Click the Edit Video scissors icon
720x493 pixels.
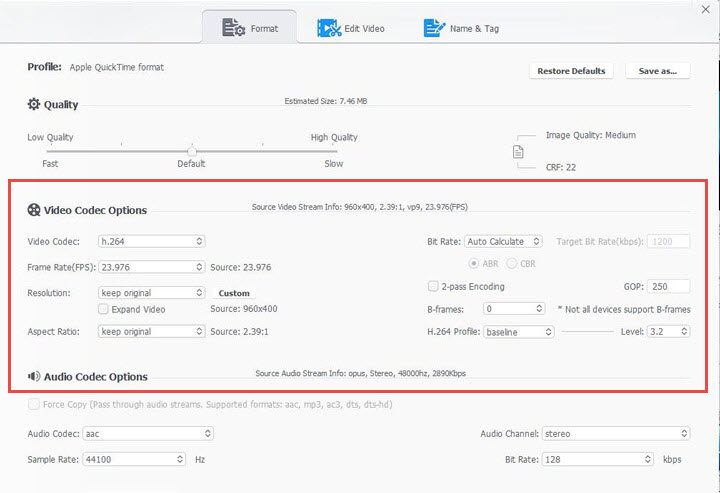pos(329,28)
